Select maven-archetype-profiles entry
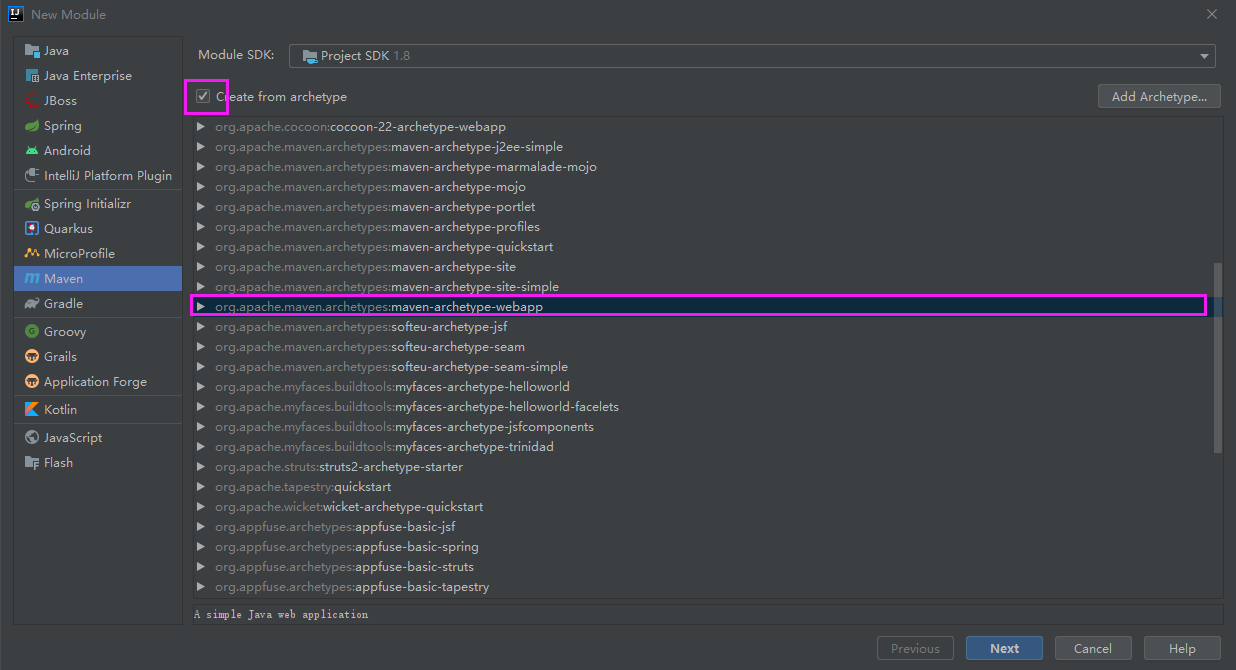Viewport: 1236px width, 670px height. [x=702, y=227]
